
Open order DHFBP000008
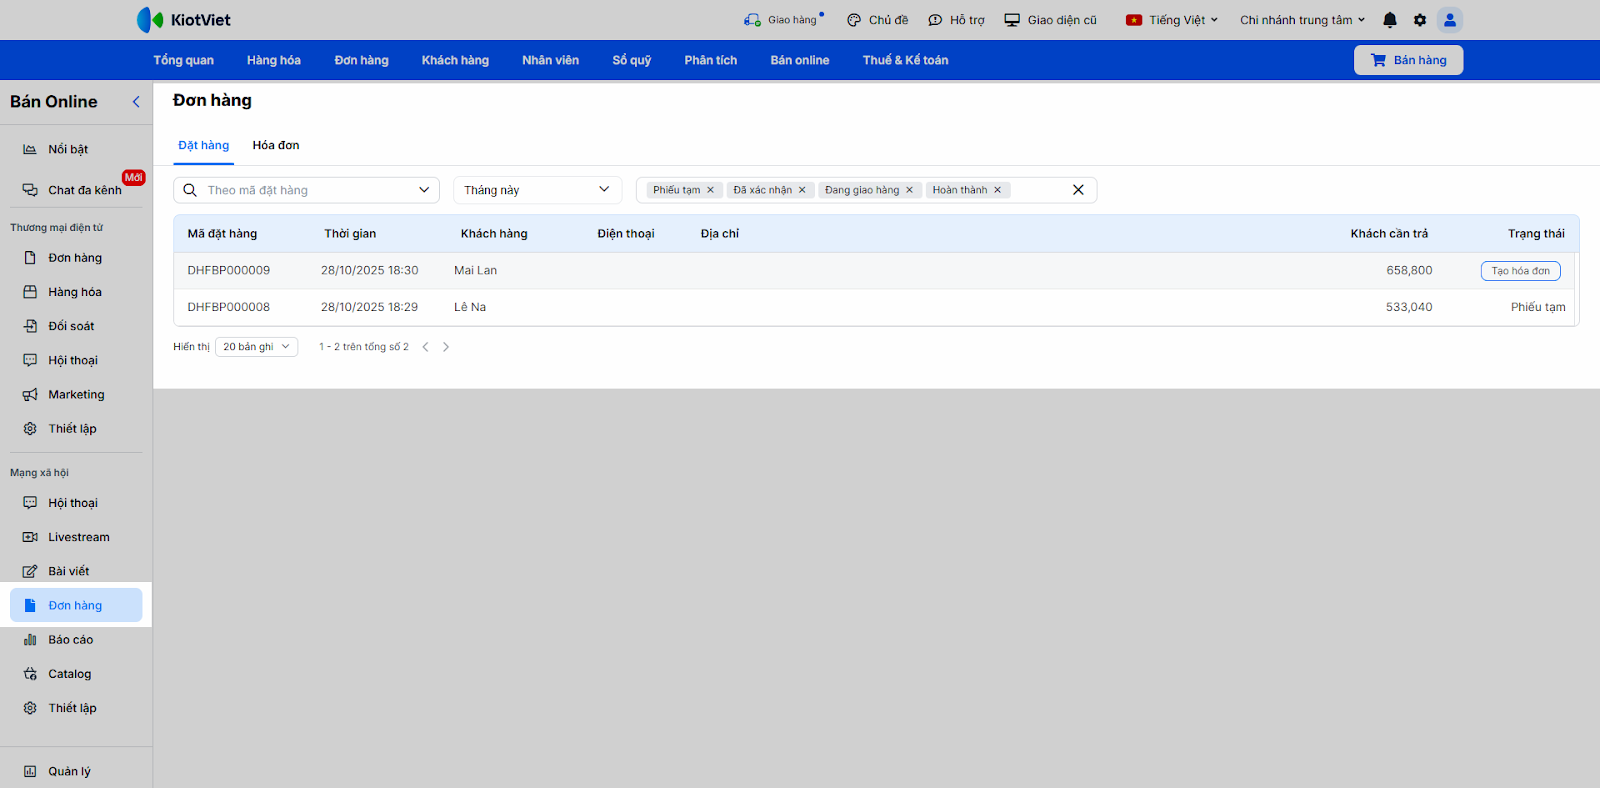tap(229, 308)
